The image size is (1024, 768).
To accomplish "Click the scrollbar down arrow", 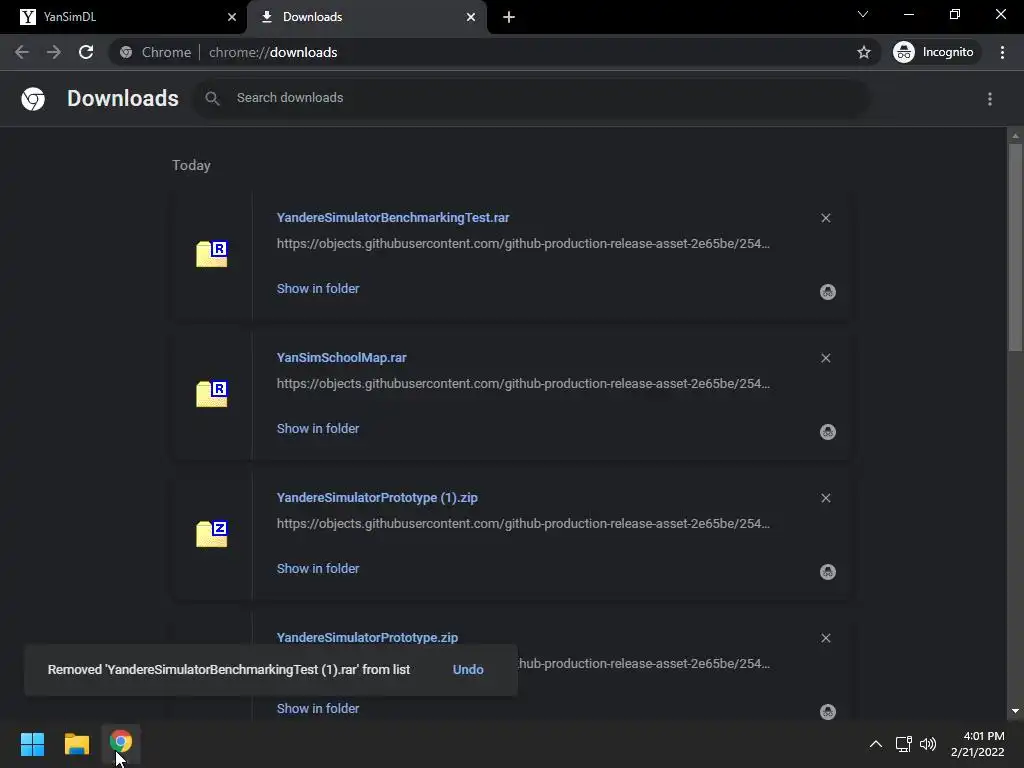I will (1015, 711).
